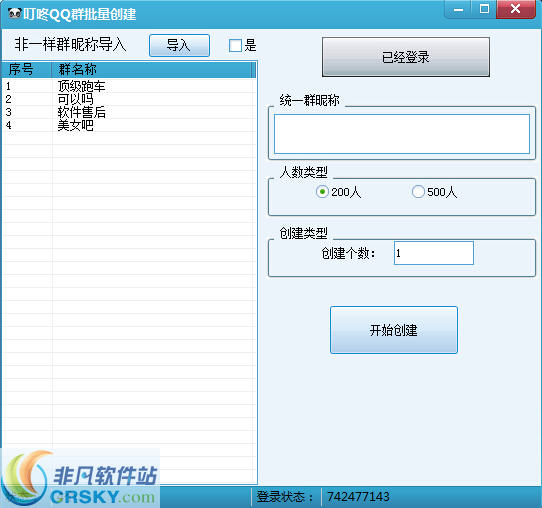The height and width of the screenshot is (508, 542).
Task: Click the 已经登录 button
Action: click(x=405, y=57)
